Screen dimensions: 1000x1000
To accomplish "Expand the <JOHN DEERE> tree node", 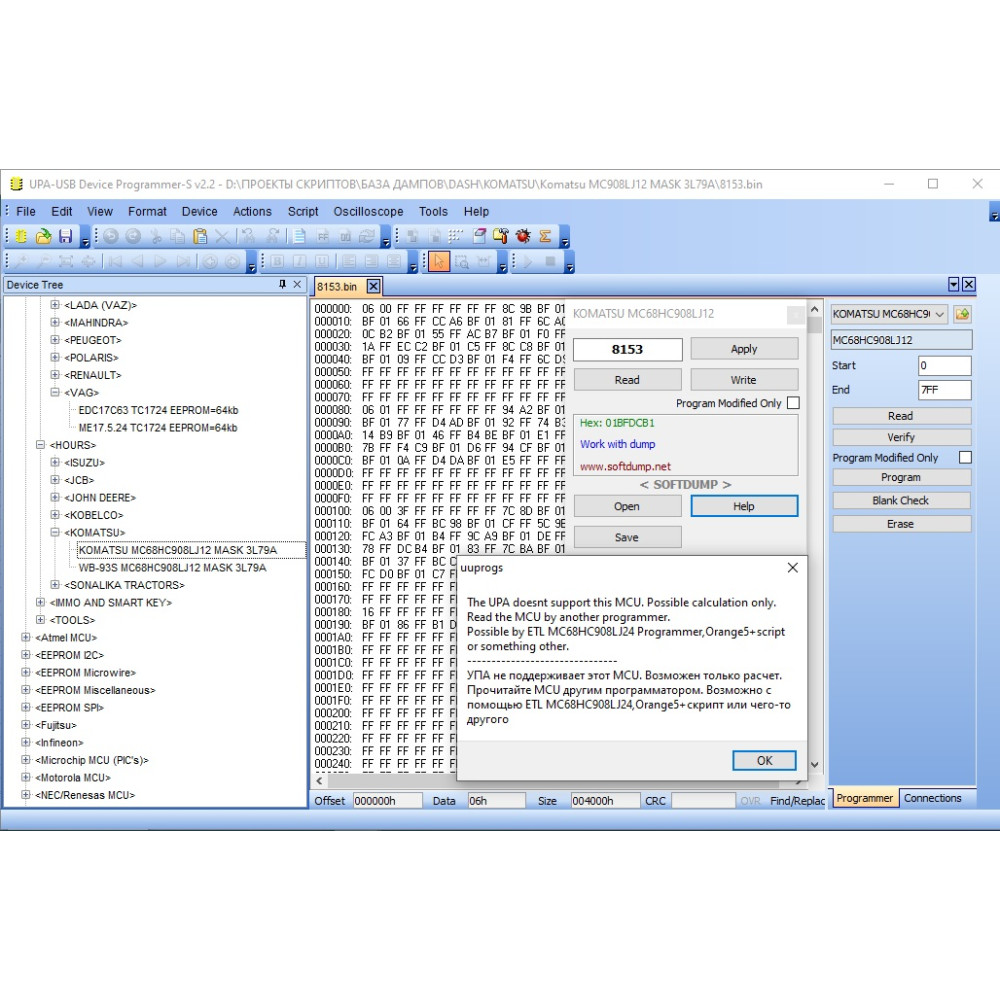I will click(55, 497).
